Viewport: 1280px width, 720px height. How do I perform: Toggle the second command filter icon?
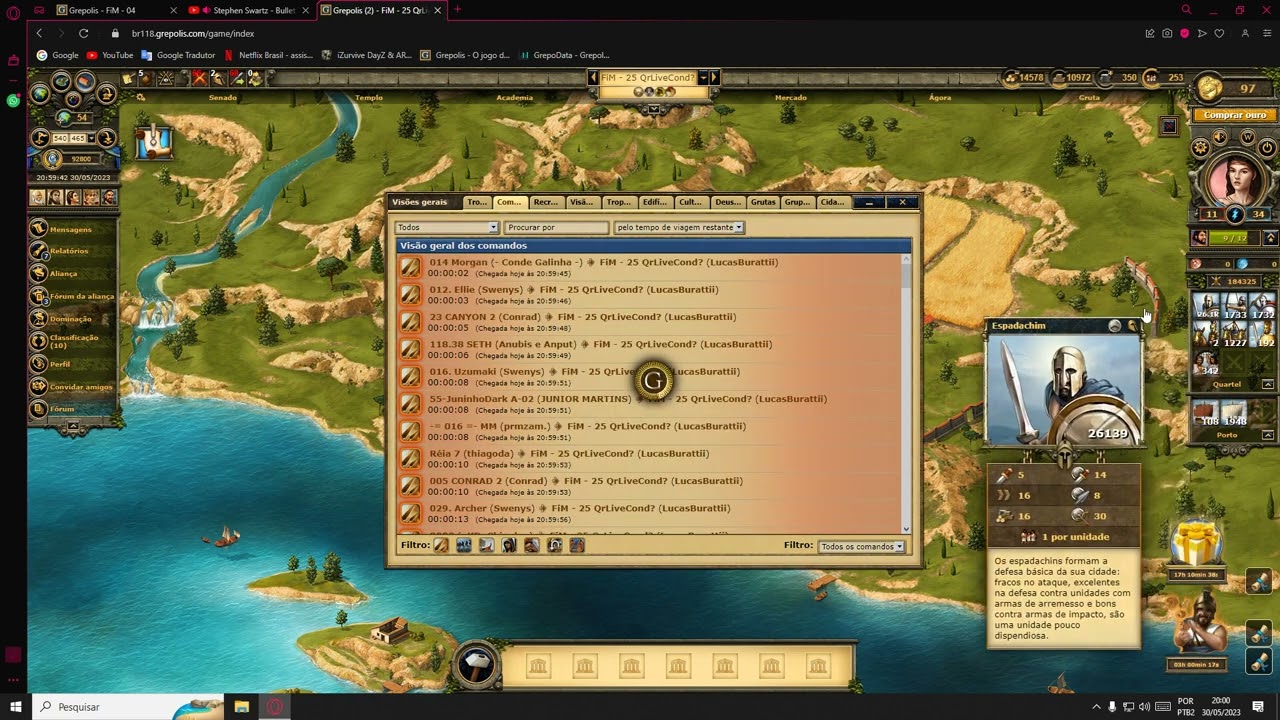[464, 545]
